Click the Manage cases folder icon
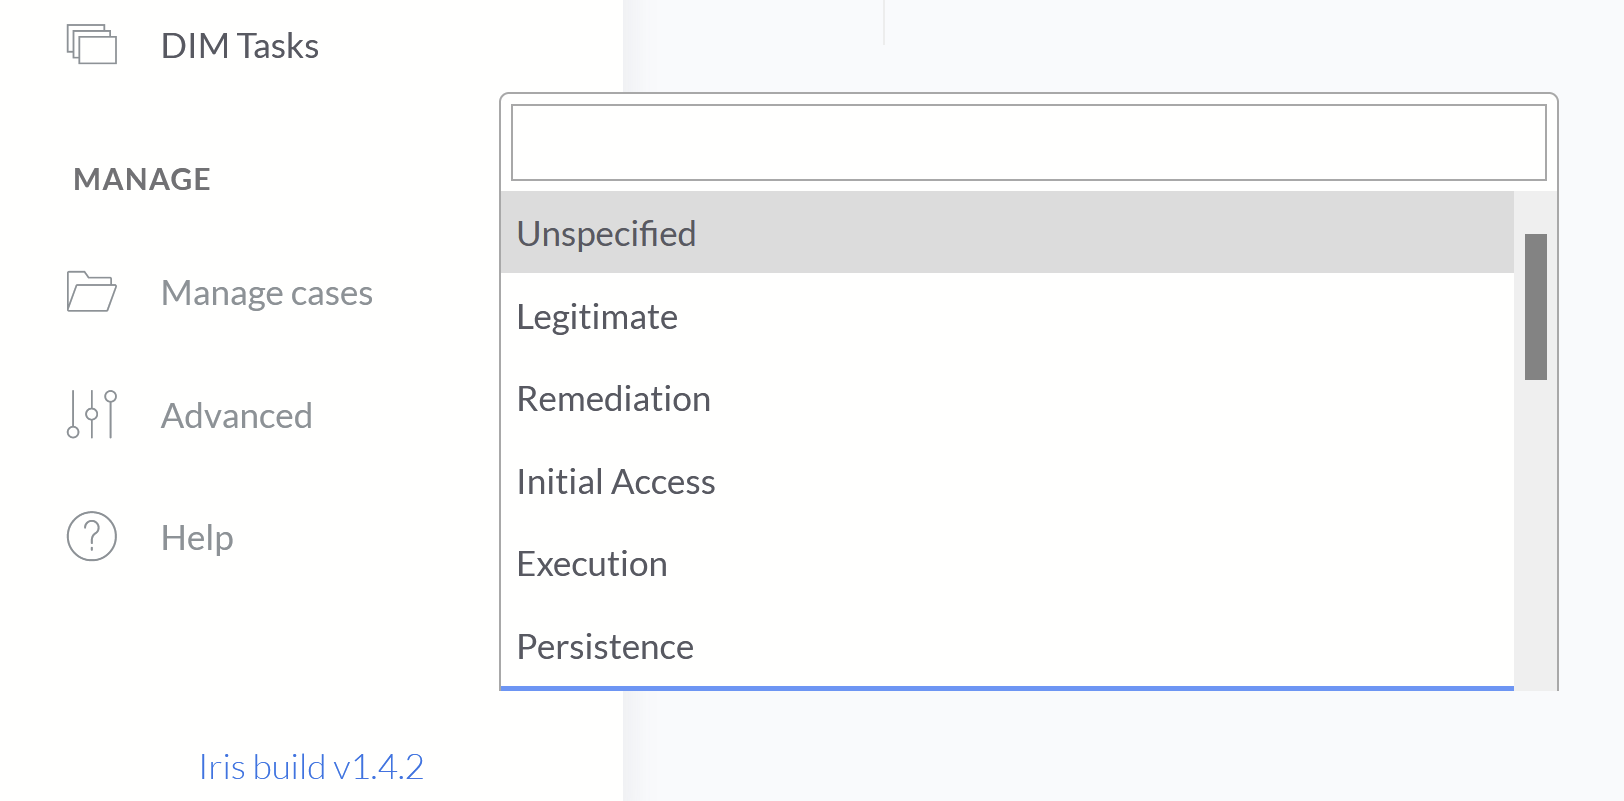 tap(90, 292)
